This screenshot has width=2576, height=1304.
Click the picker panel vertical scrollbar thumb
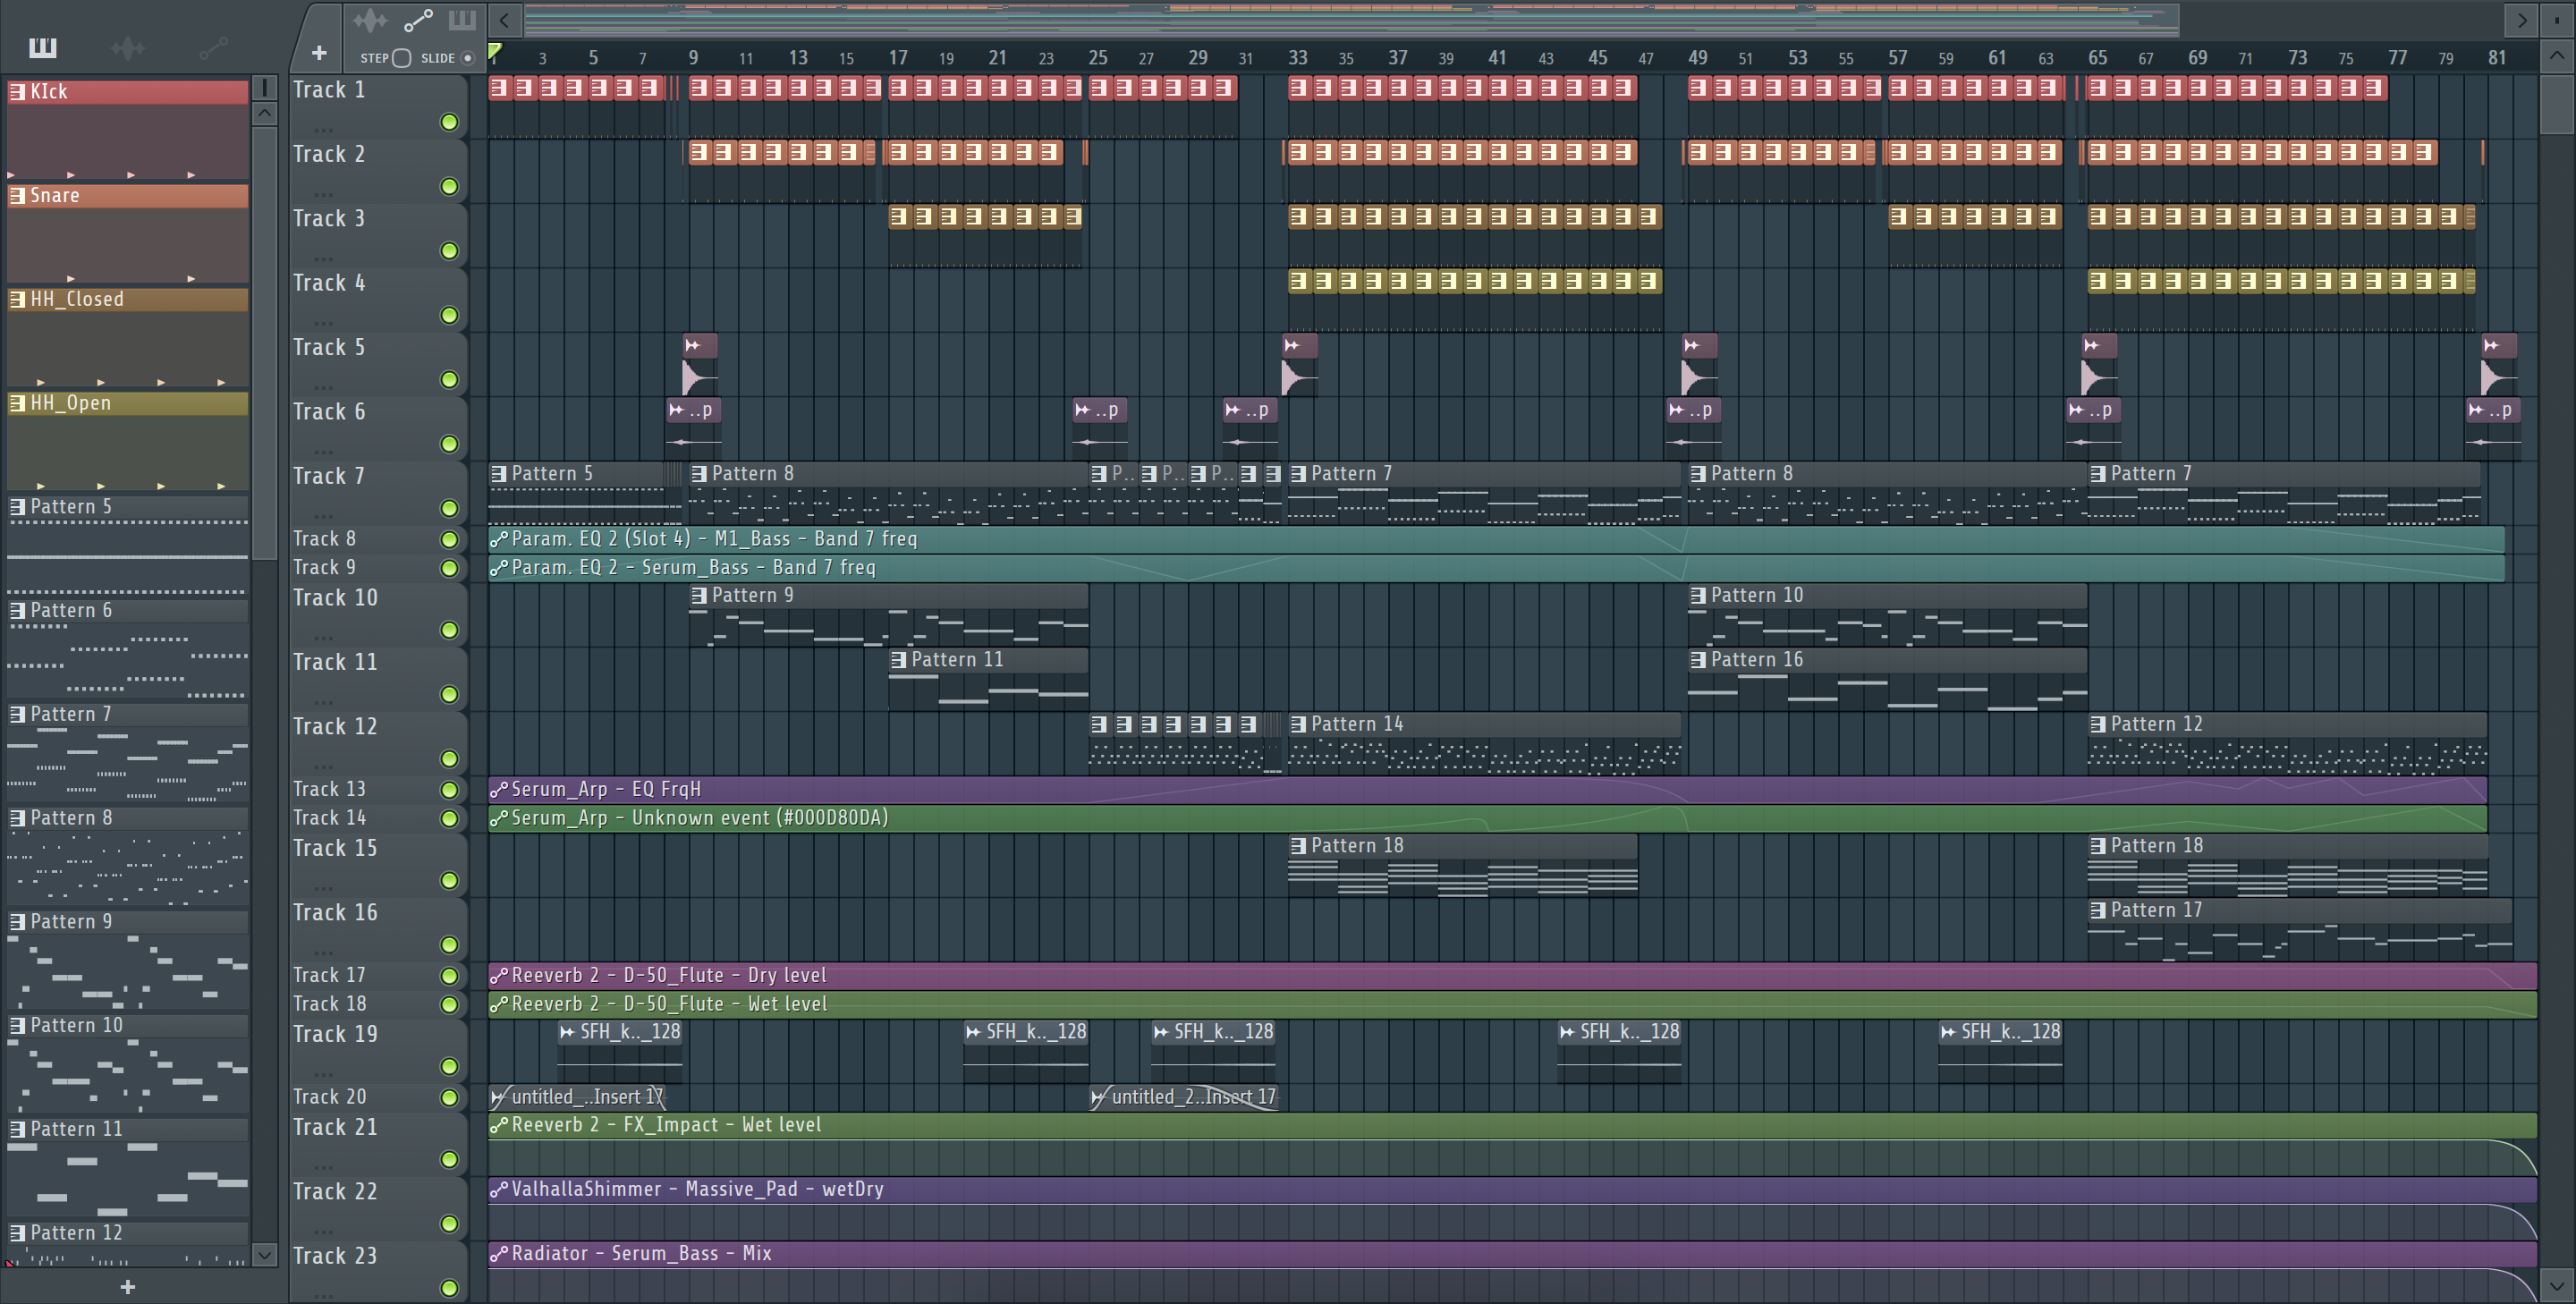[264, 342]
